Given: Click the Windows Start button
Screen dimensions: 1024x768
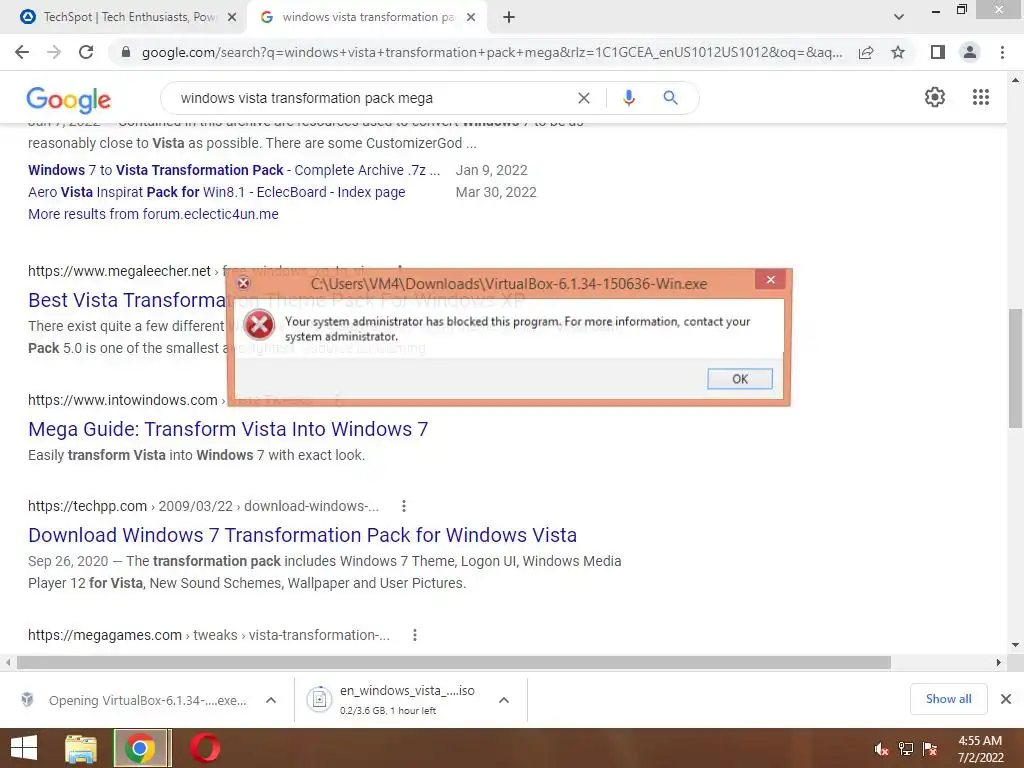Looking at the screenshot, I should tap(24, 748).
